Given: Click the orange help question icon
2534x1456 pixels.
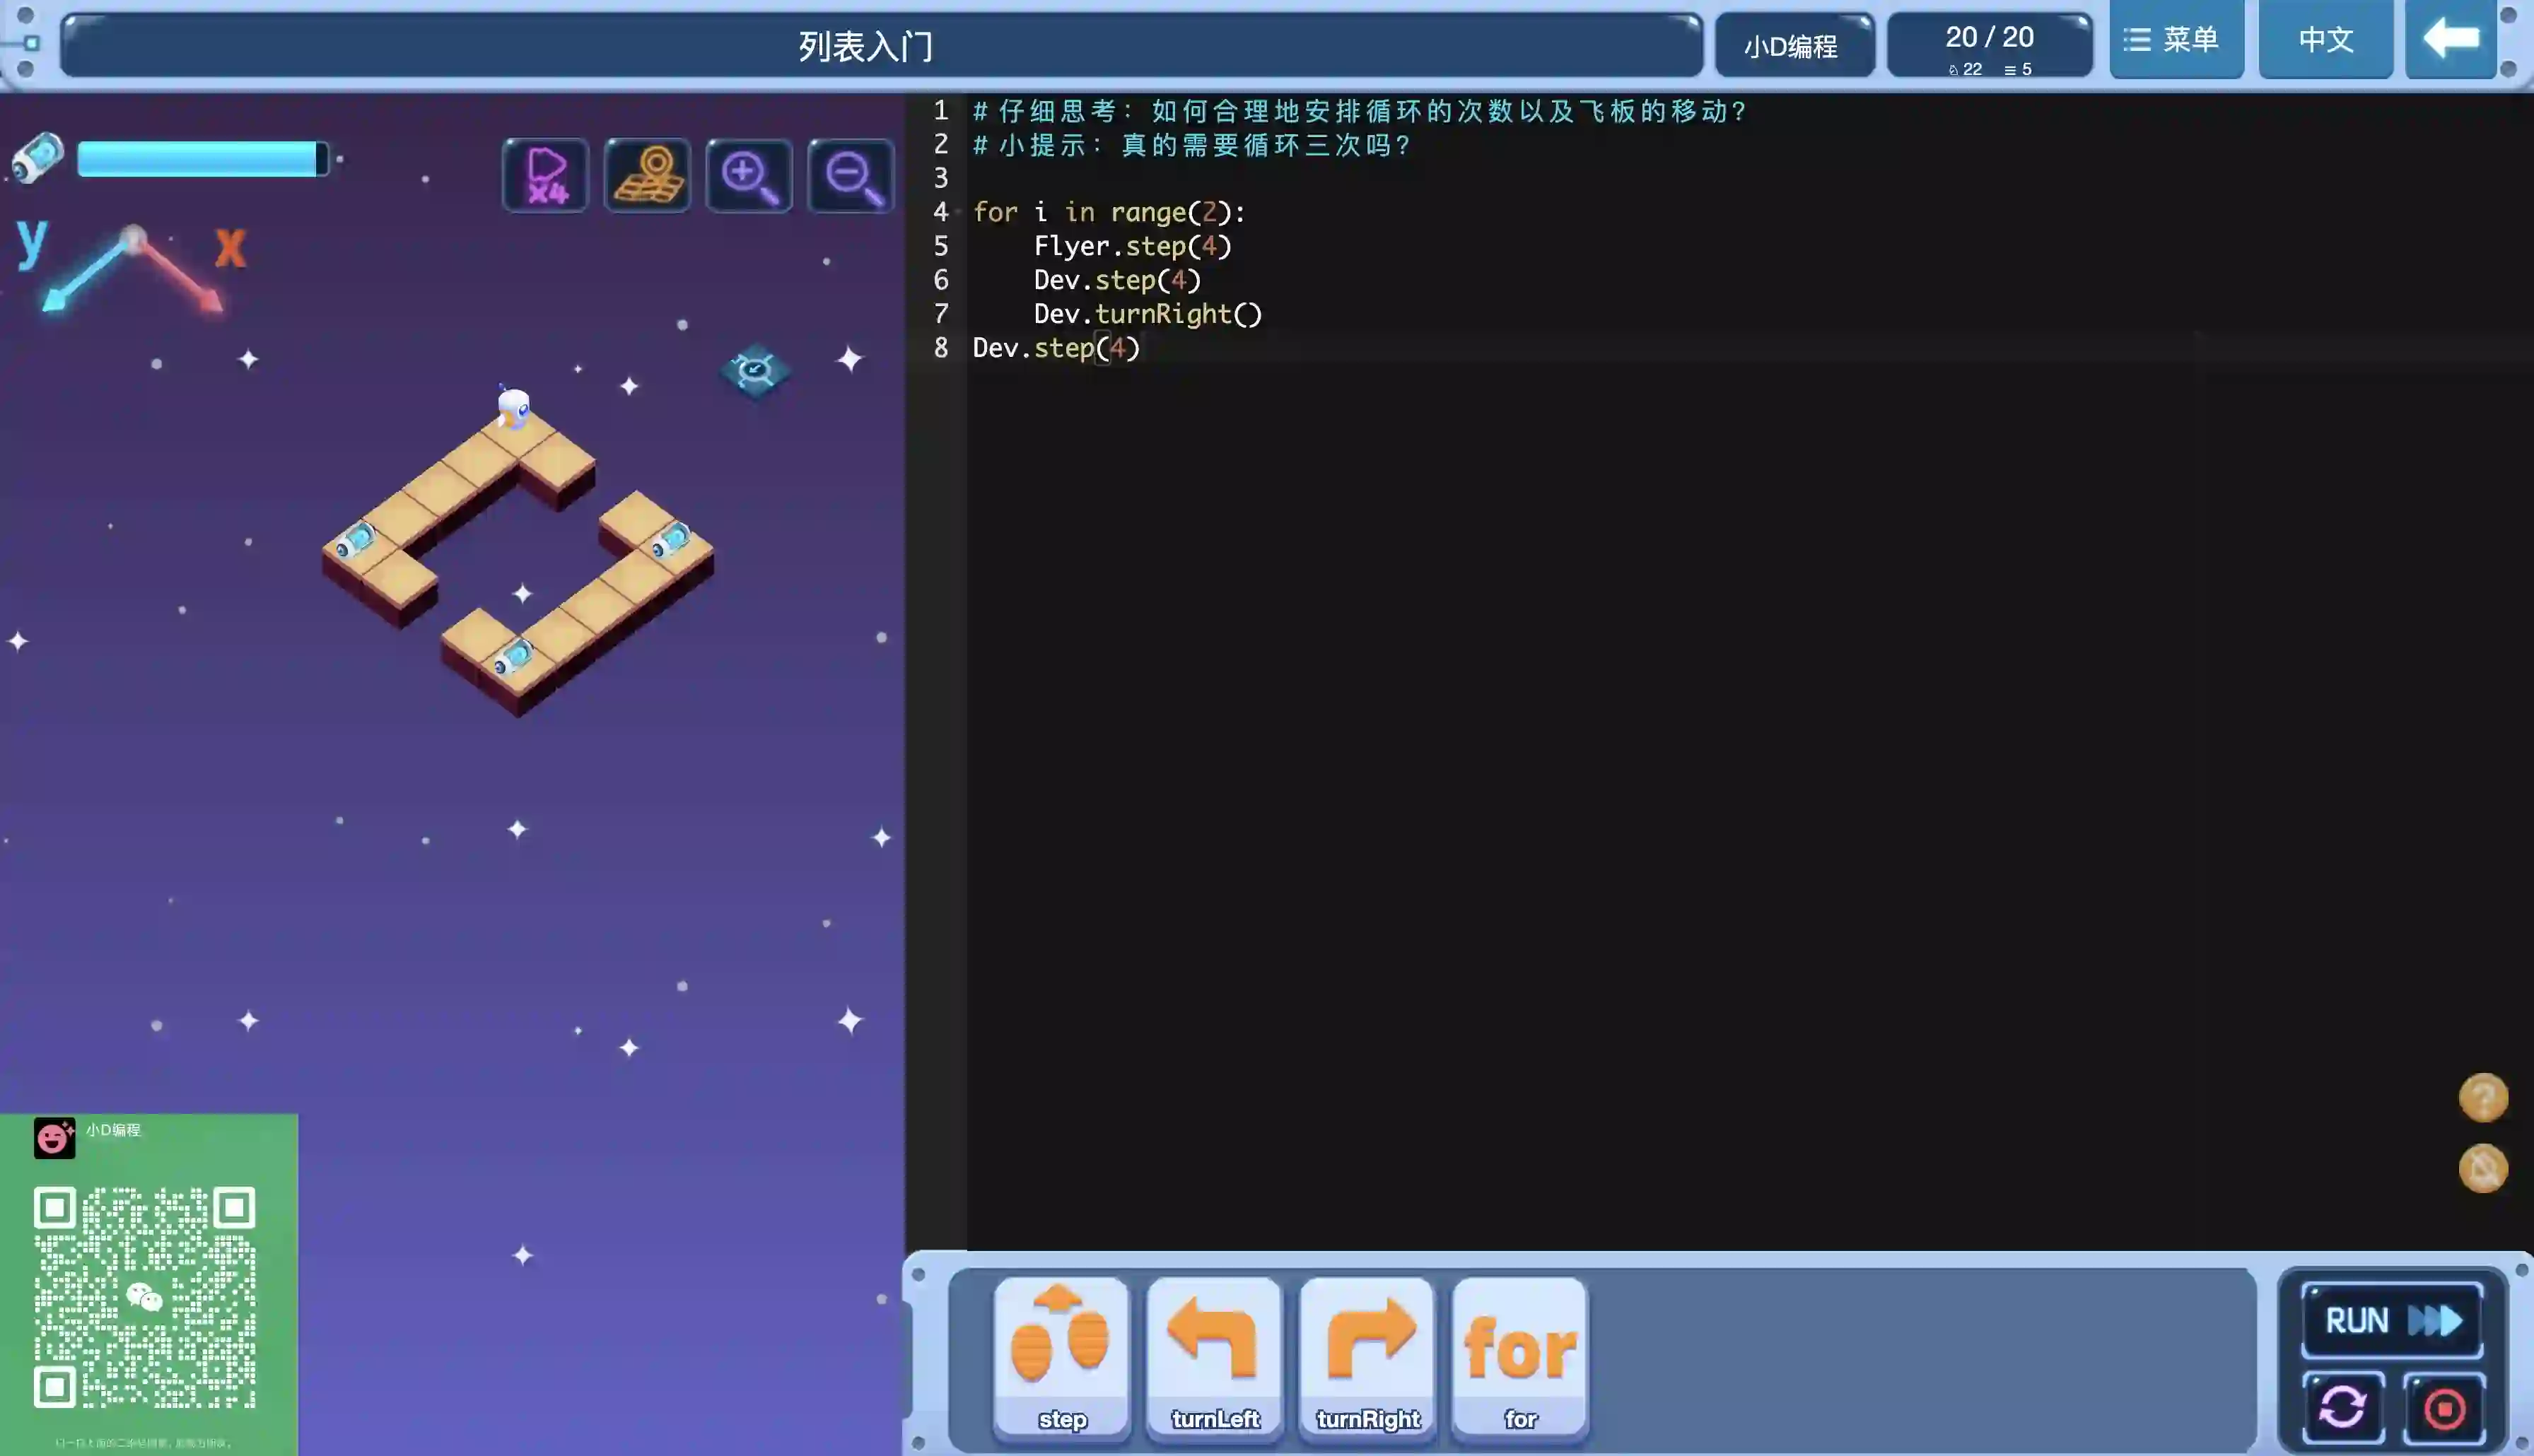Looking at the screenshot, I should pos(2483,1098).
